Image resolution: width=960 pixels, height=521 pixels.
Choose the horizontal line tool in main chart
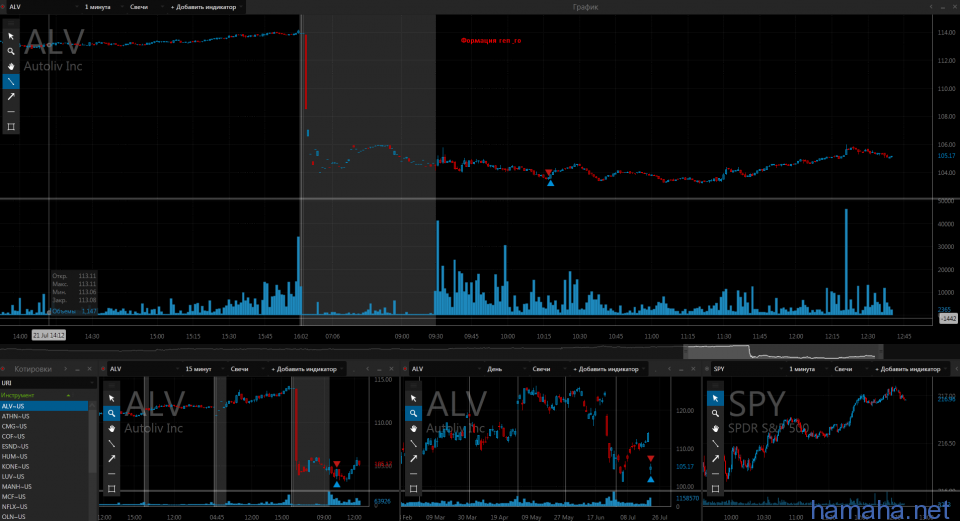click(11, 112)
